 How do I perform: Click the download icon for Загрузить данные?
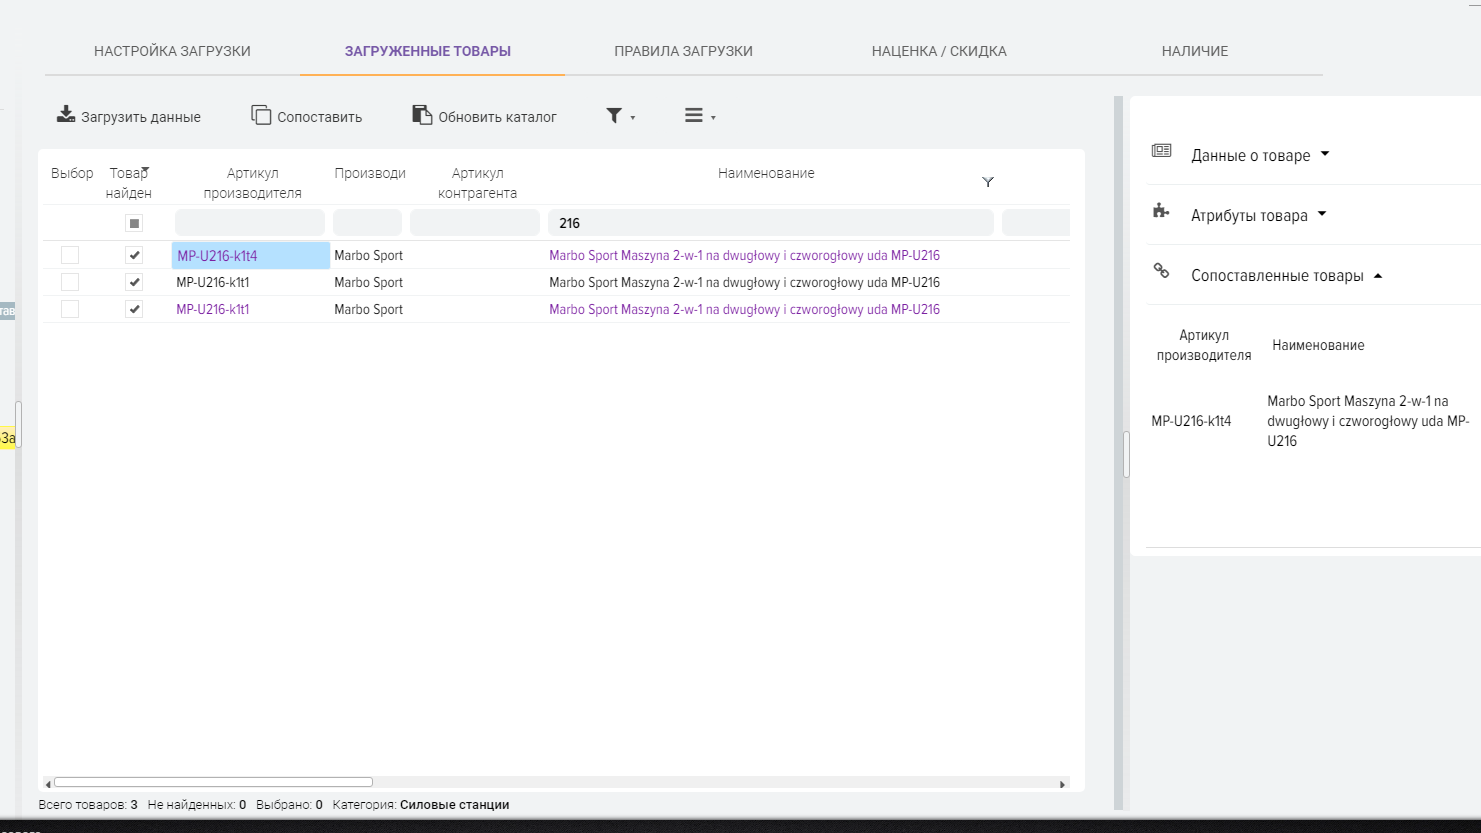(66, 114)
